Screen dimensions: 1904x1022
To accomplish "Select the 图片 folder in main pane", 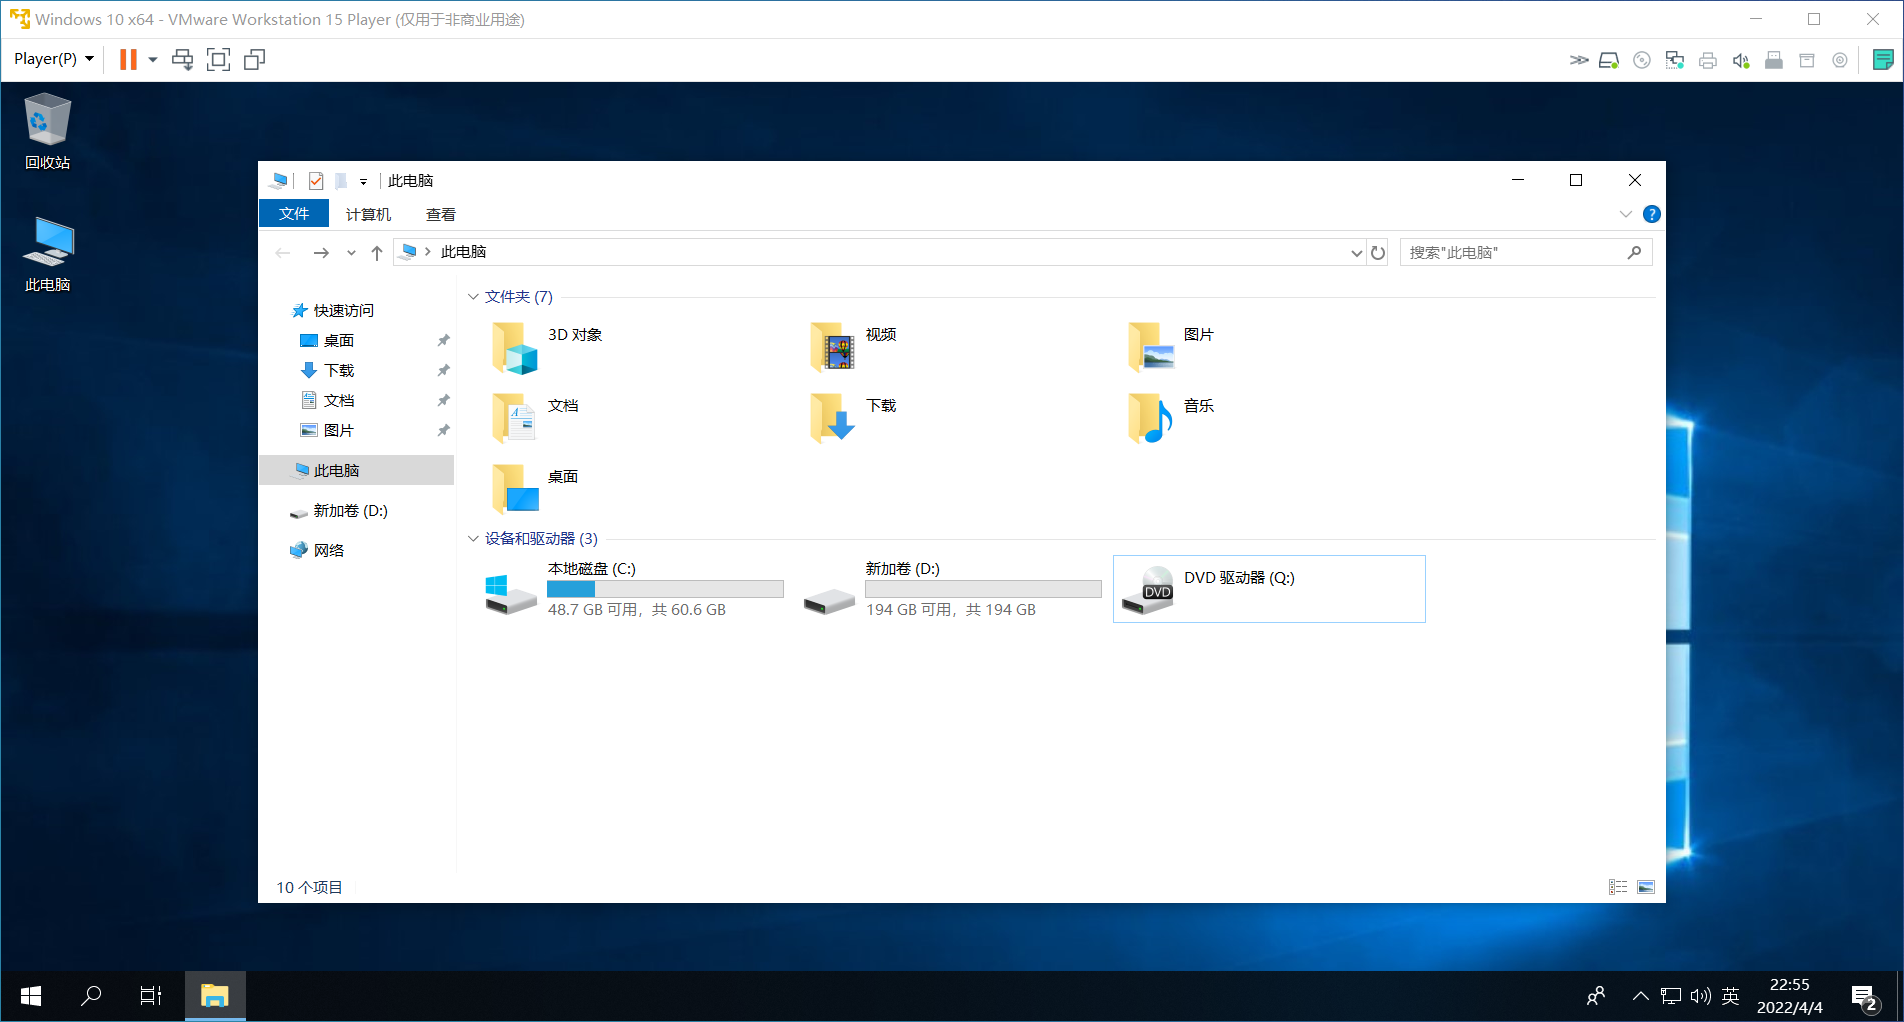I will [1171, 347].
